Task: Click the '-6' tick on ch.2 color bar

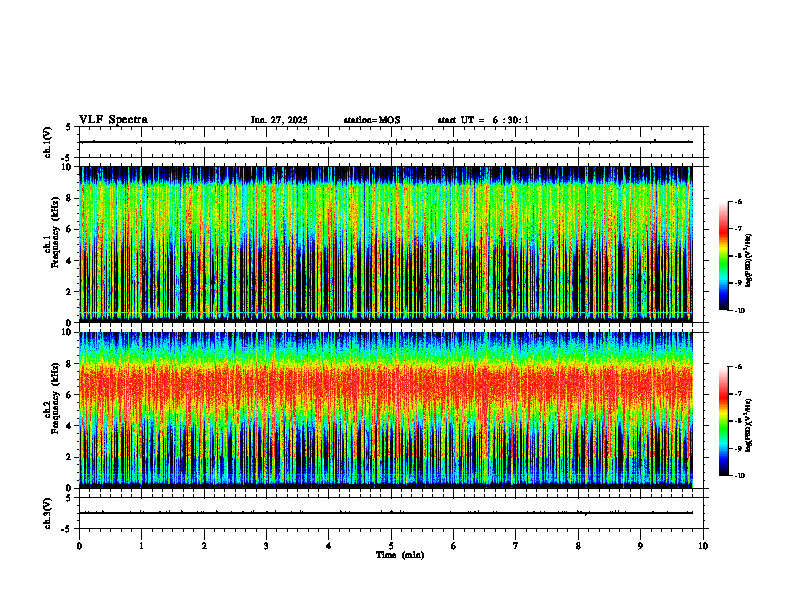Action: [x=738, y=367]
